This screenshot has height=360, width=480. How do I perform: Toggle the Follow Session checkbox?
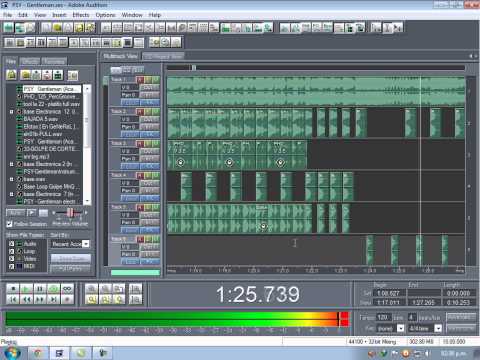(x=9, y=224)
